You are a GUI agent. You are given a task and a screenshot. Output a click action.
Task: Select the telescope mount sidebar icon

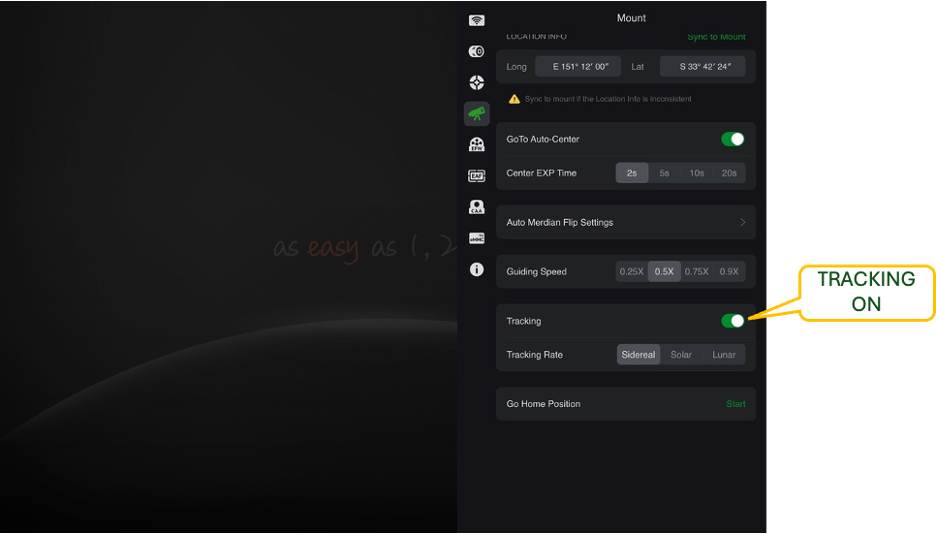click(x=477, y=113)
